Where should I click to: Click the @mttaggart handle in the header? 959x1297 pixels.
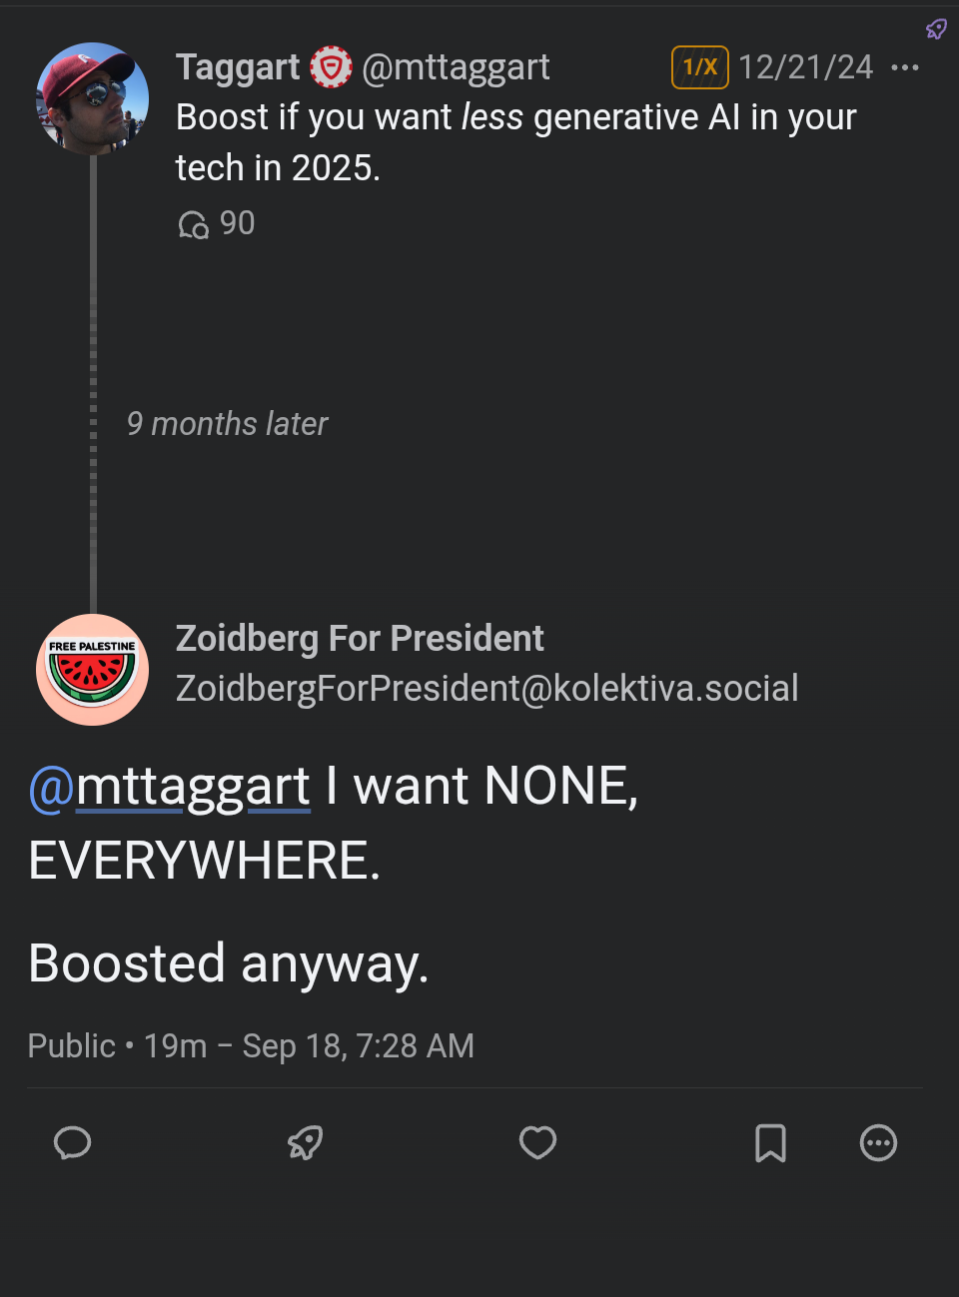pyautogui.click(x=456, y=68)
